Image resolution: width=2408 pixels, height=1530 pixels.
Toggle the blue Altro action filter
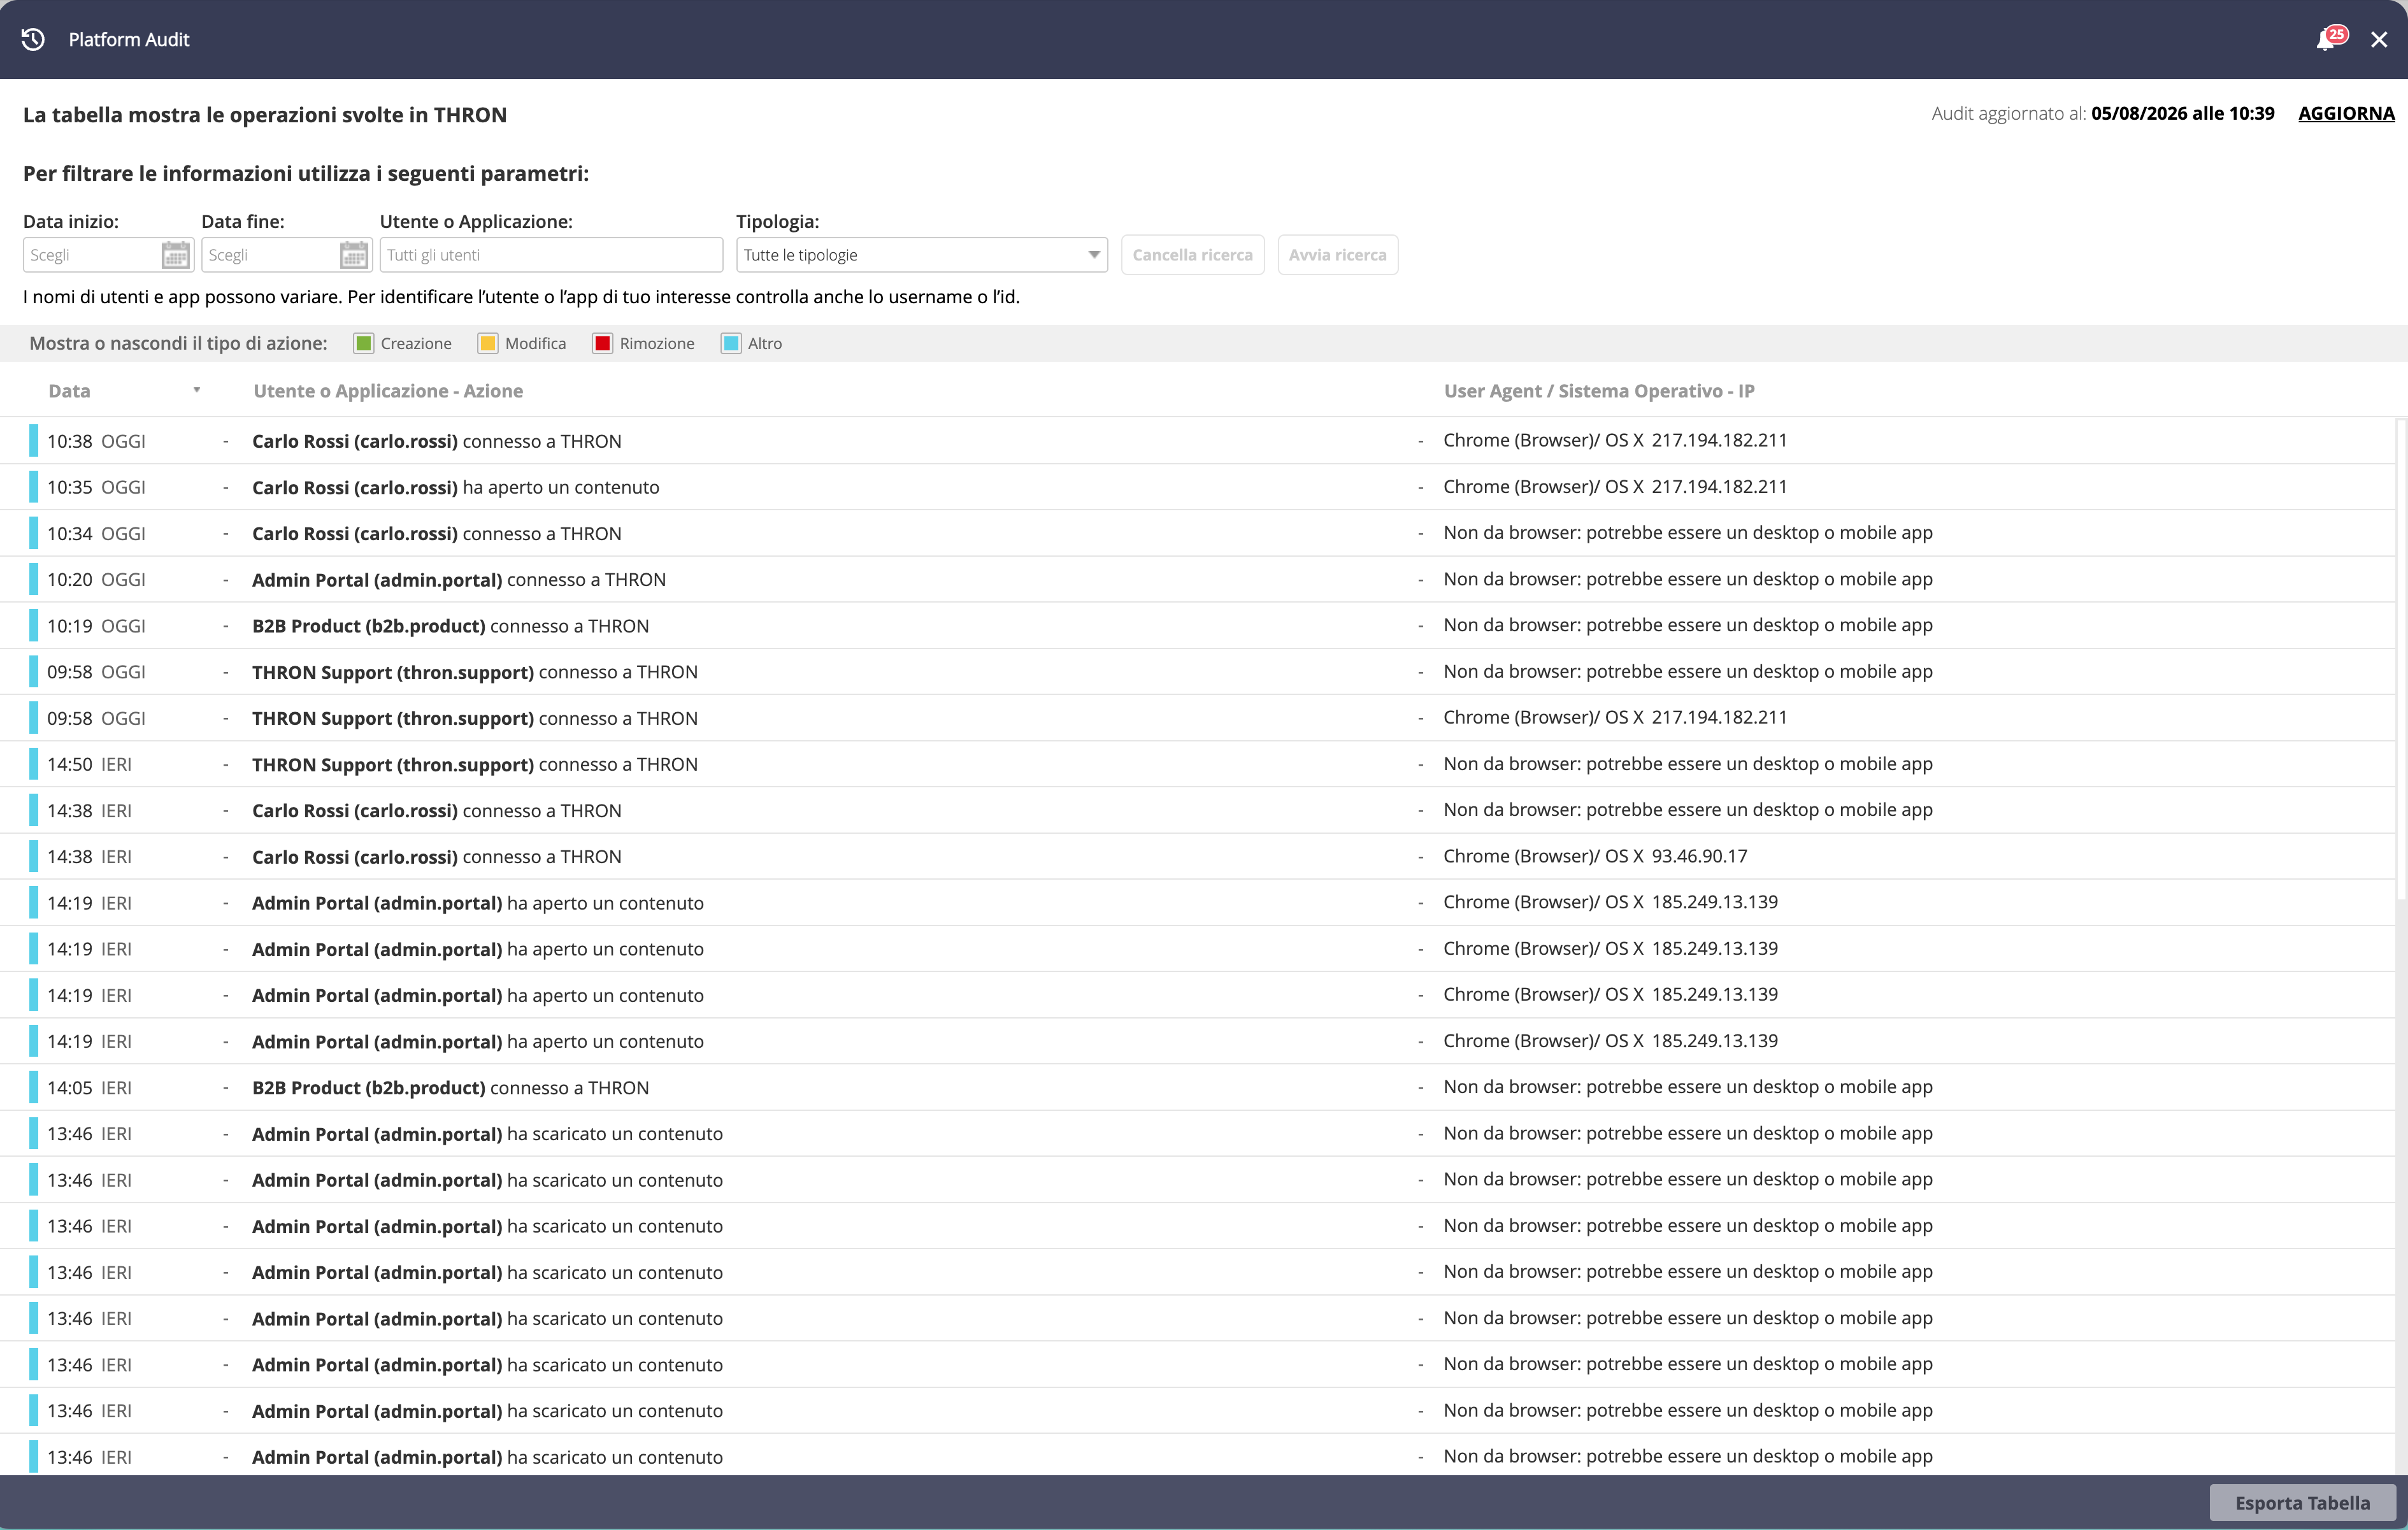731,343
